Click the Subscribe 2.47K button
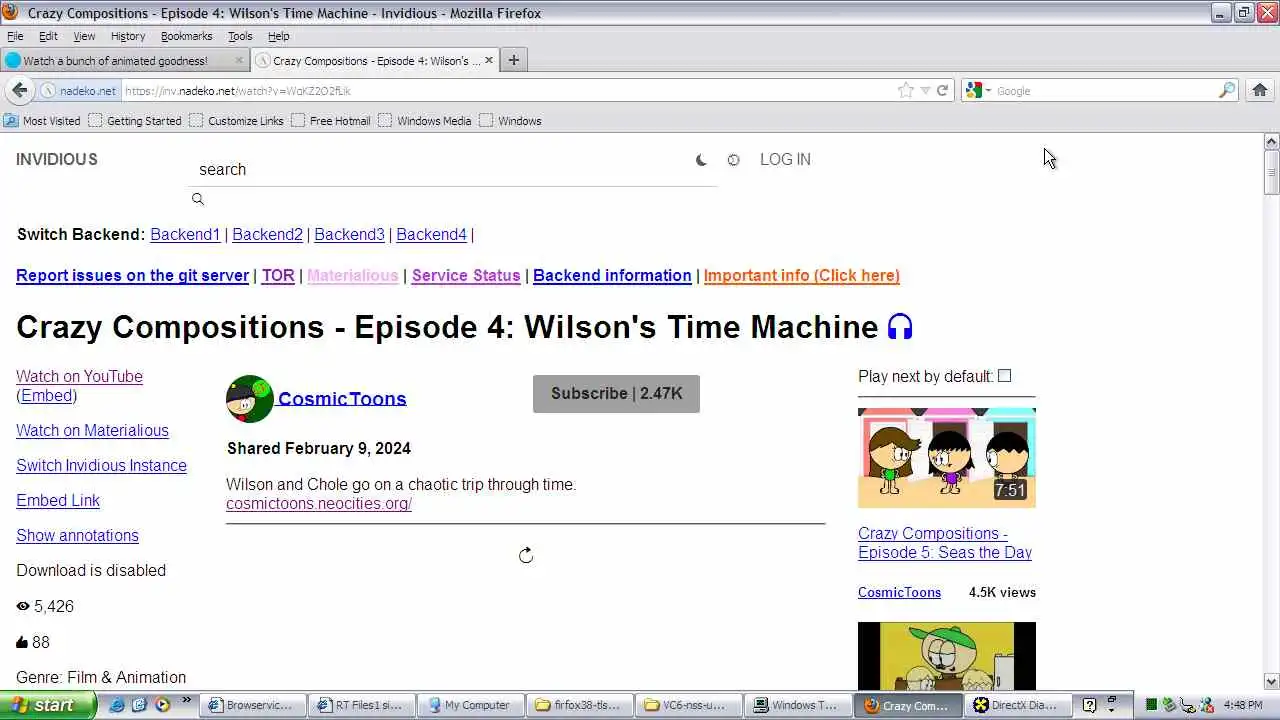 pos(616,394)
